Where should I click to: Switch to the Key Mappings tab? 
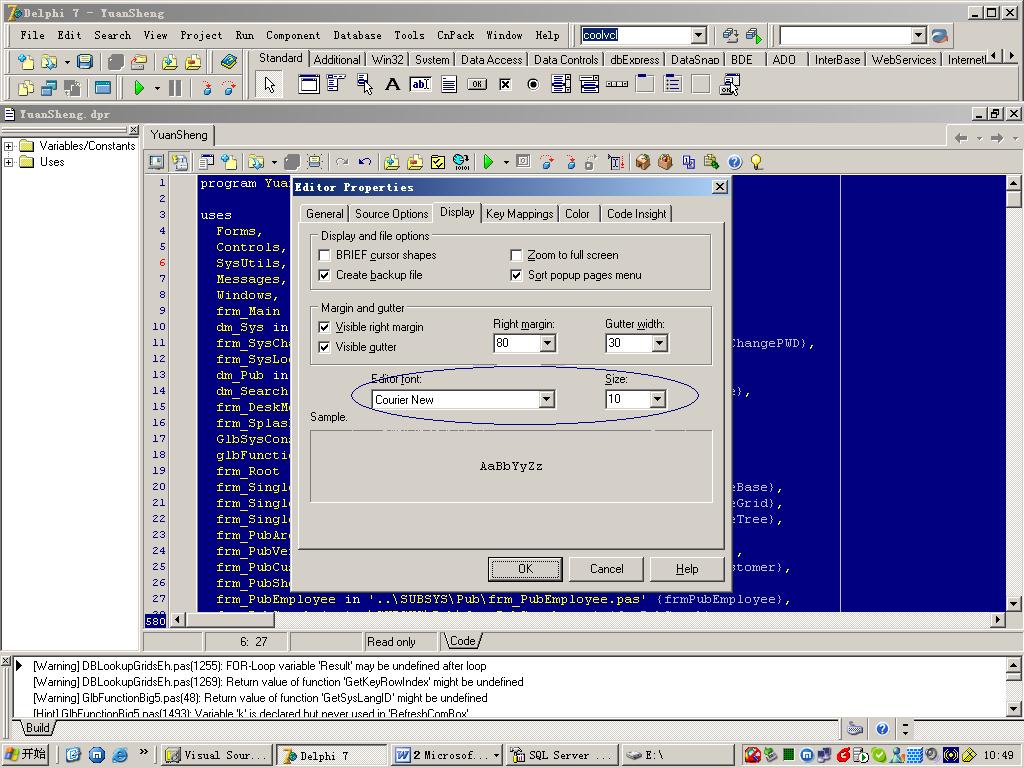click(519, 214)
